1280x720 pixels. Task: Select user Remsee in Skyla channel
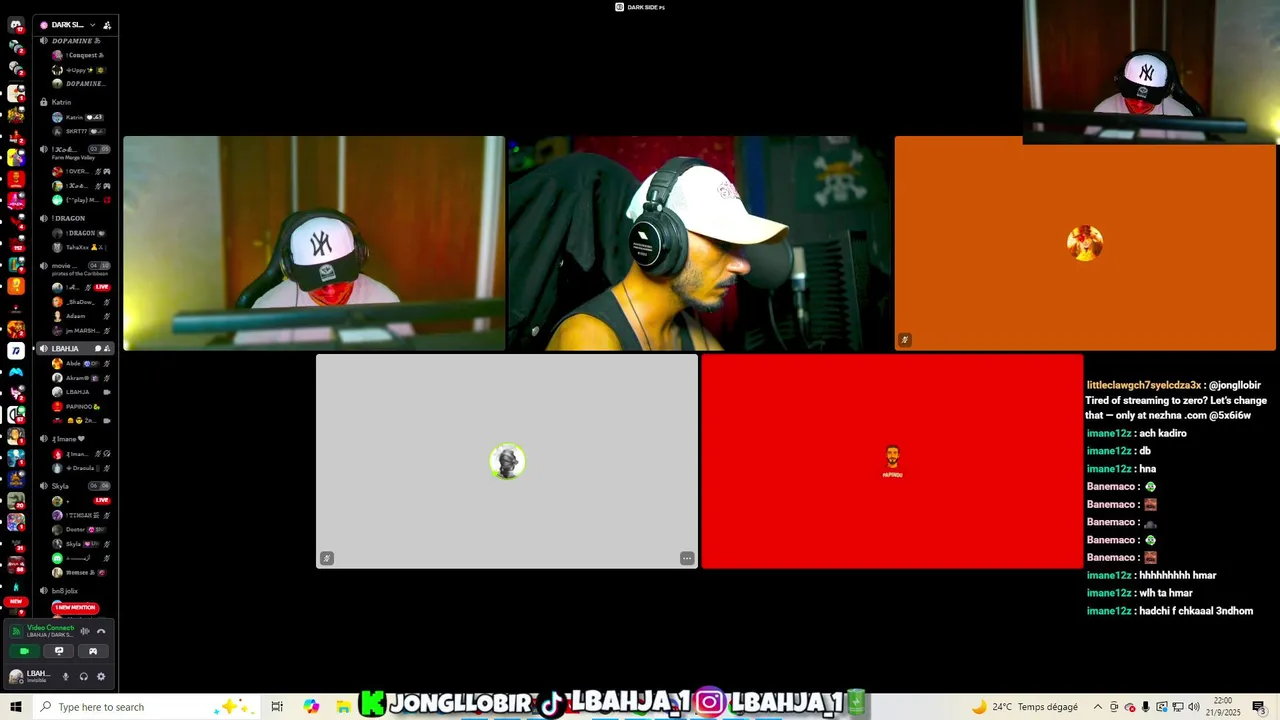click(x=80, y=572)
